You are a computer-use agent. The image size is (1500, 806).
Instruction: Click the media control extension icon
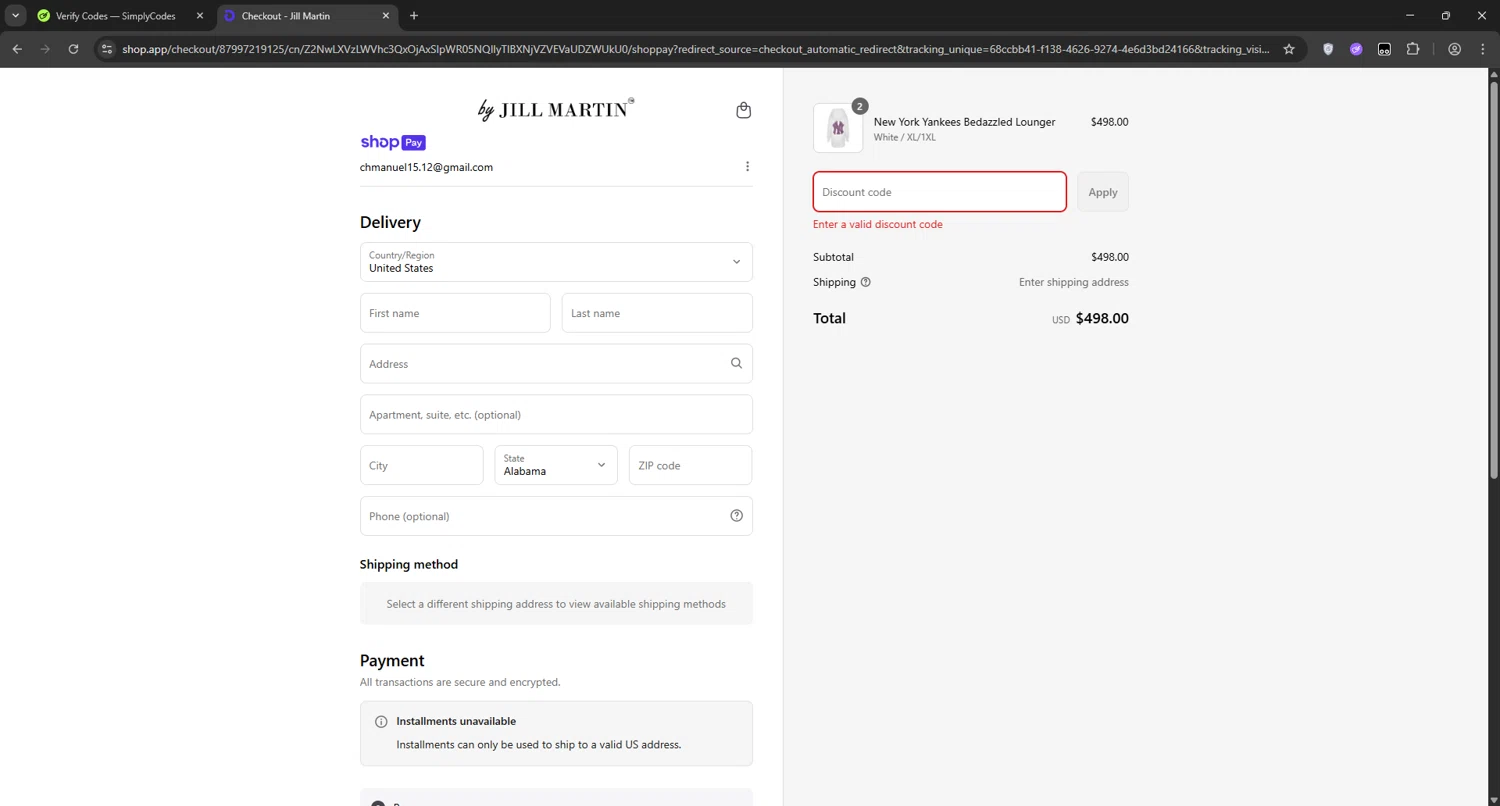click(1384, 49)
